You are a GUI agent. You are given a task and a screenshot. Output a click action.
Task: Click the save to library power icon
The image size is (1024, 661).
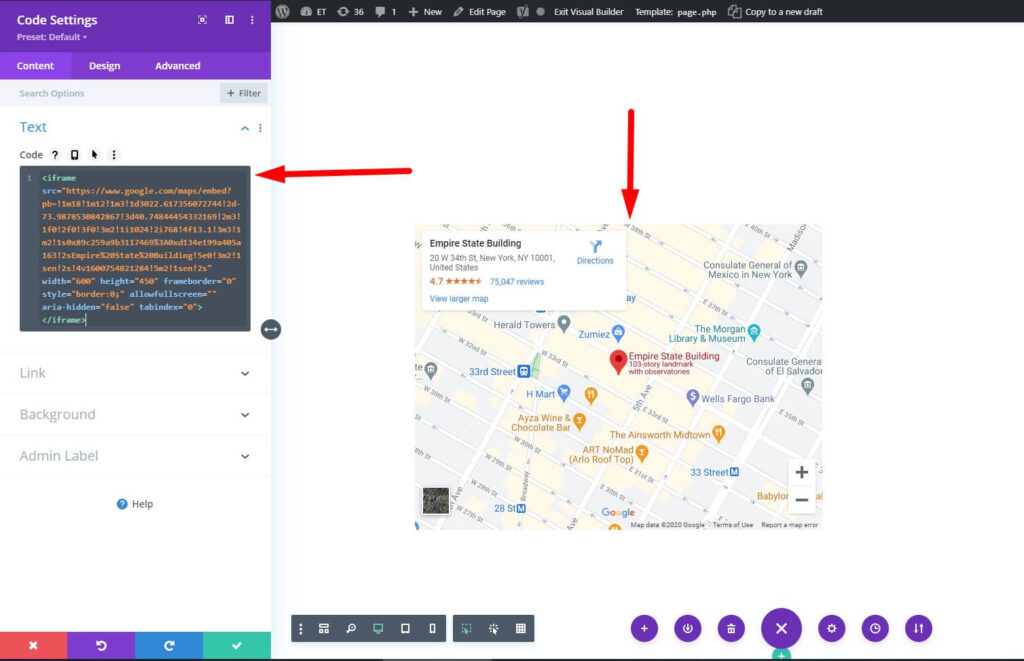click(x=688, y=629)
